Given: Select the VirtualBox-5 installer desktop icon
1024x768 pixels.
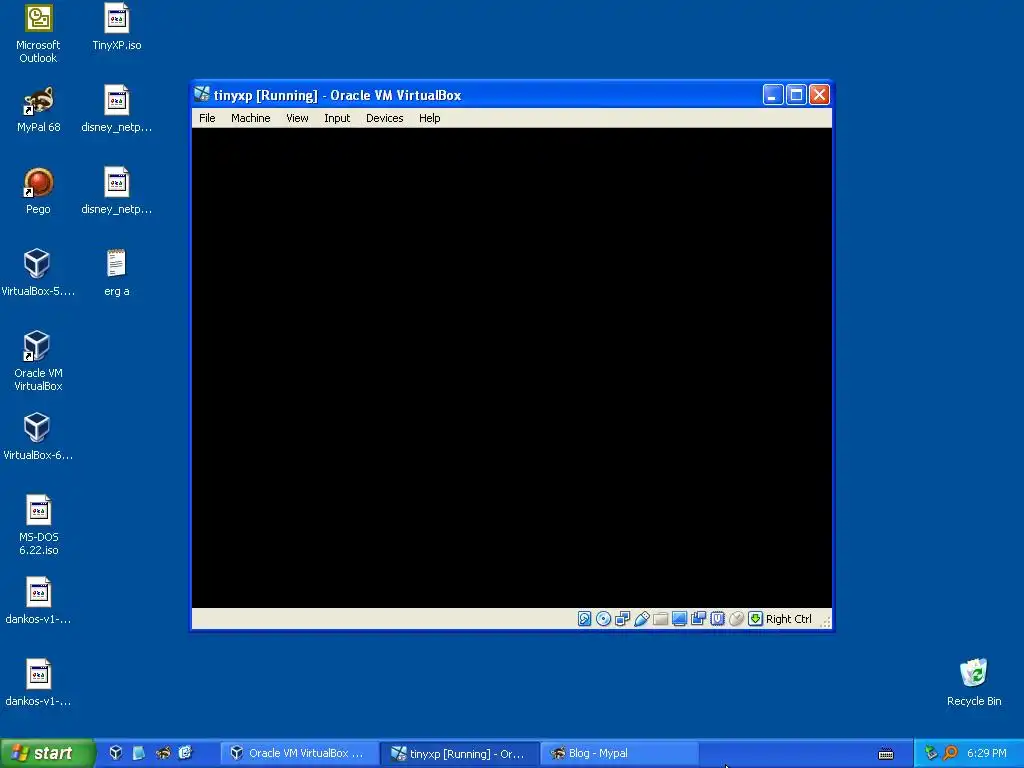Looking at the screenshot, I should point(38,273).
